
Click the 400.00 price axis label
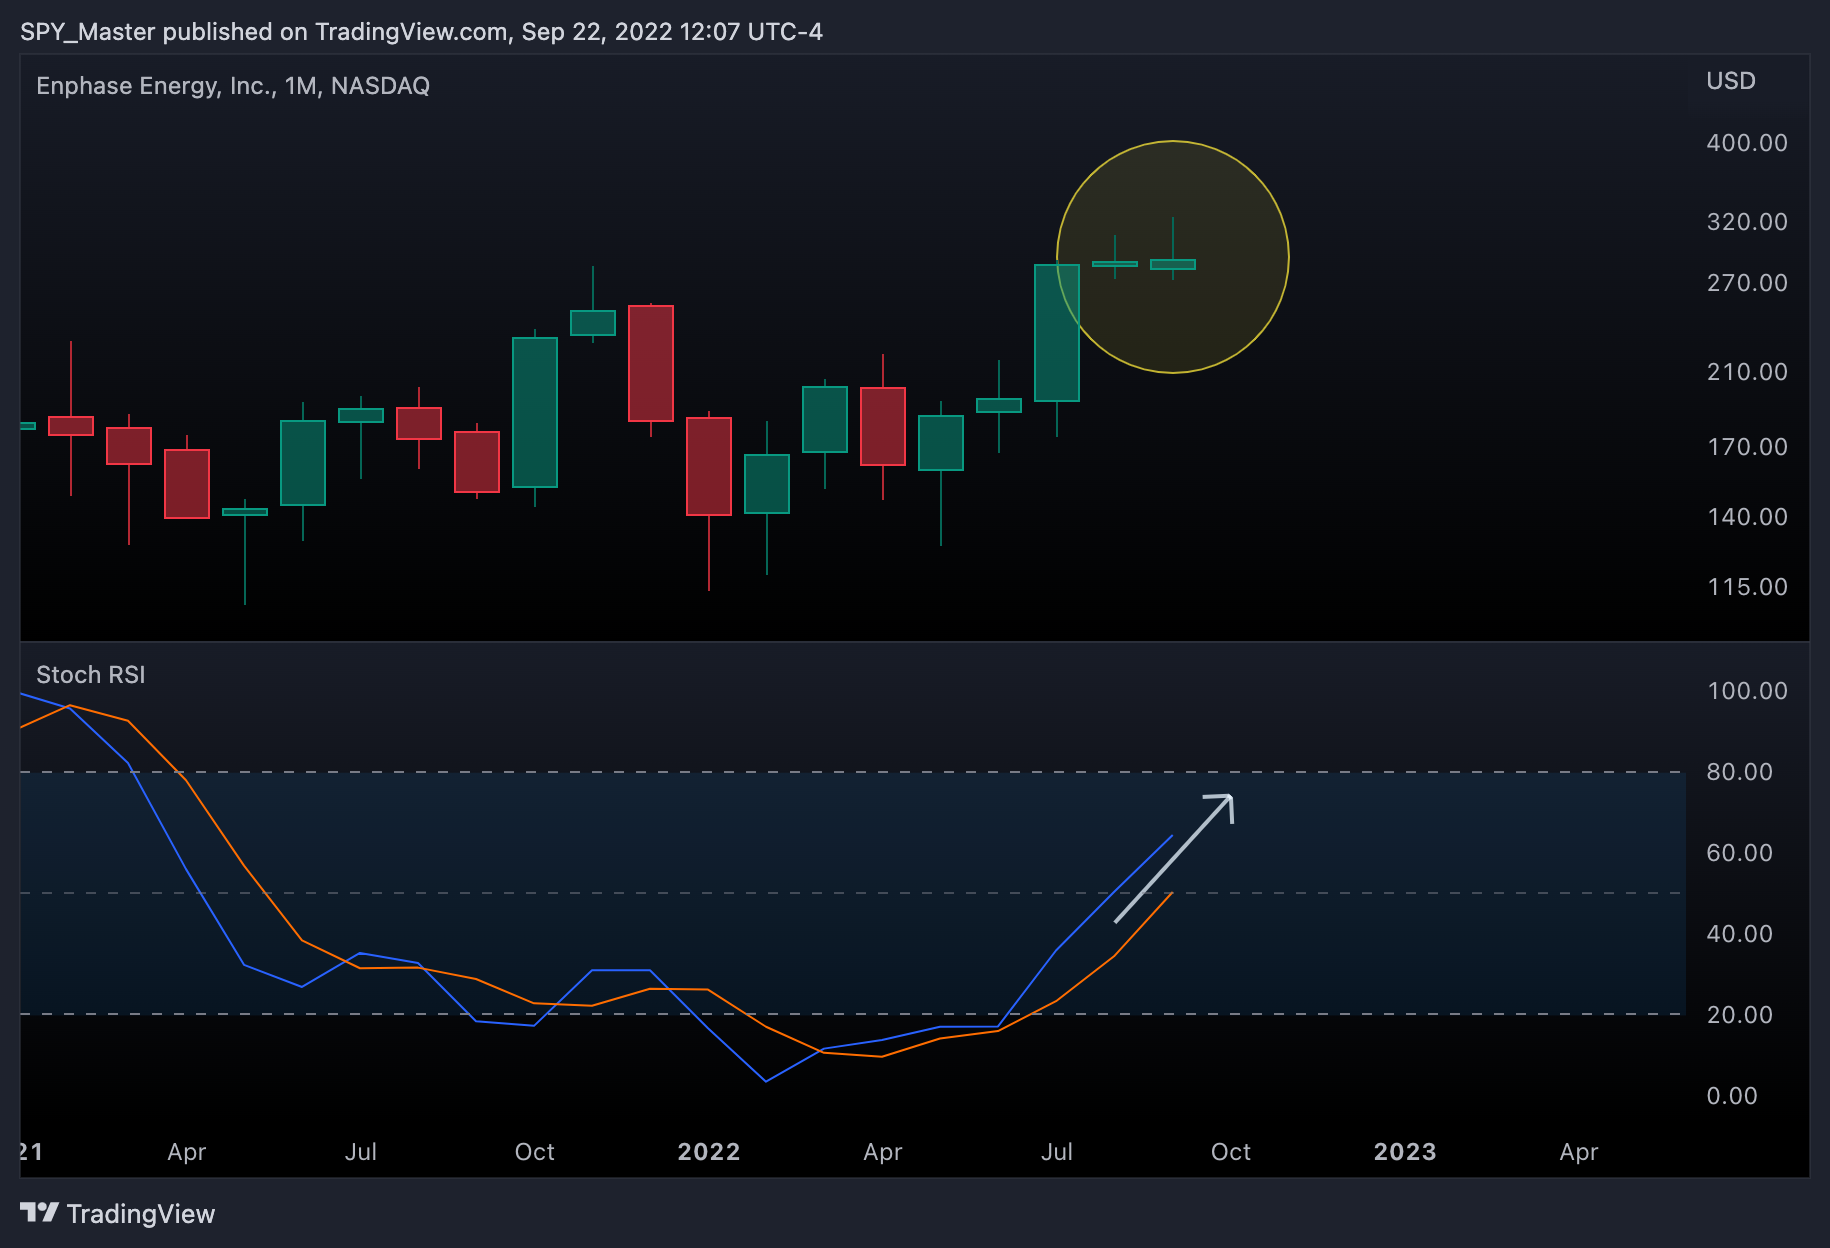pos(1747,143)
